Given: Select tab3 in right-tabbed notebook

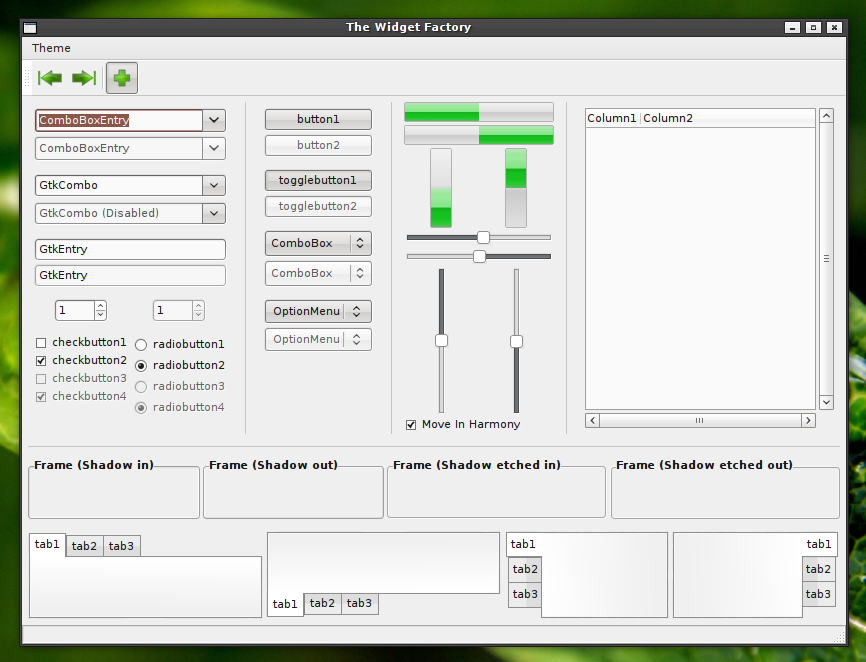Looking at the screenshot, I should click(819, 595).
